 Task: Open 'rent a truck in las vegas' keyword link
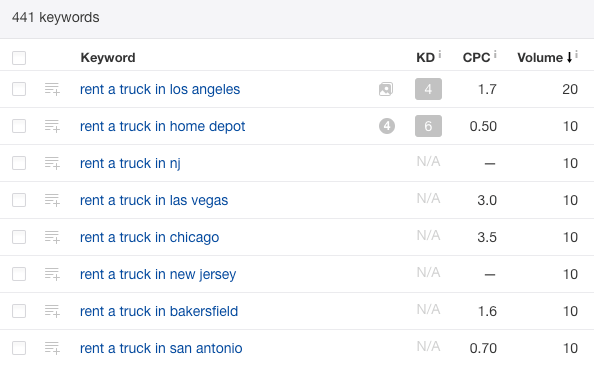[x=154, y=200]
